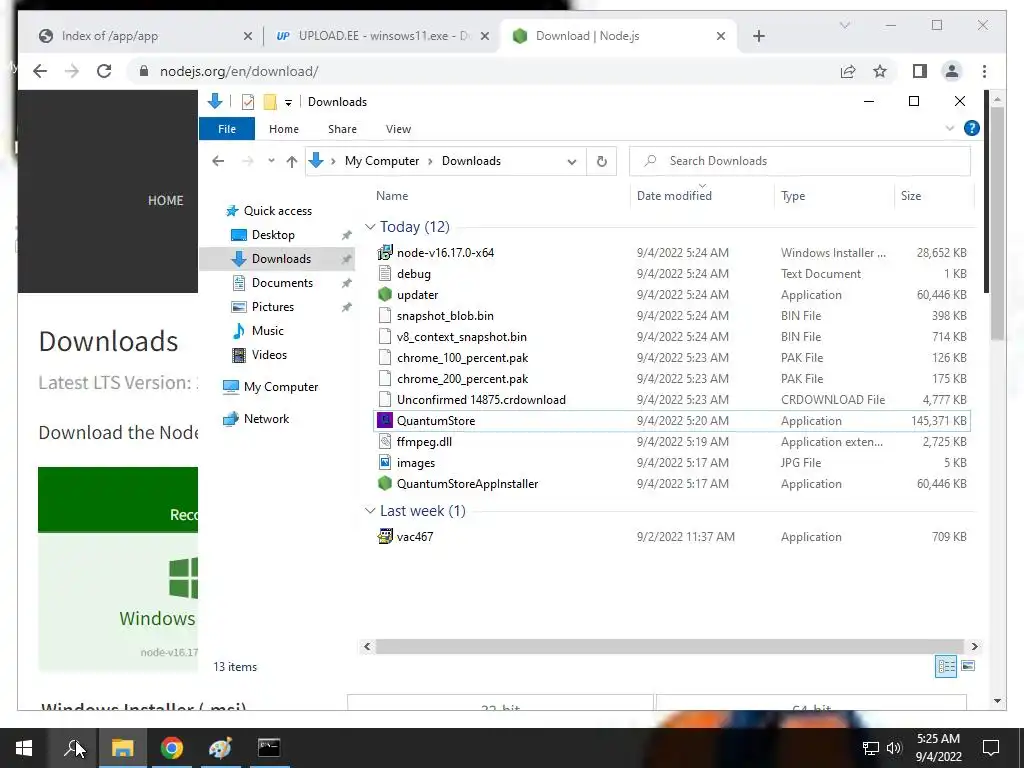Open taskbar search magnifier
1024x768 pixels.
(x=74, y=748)
